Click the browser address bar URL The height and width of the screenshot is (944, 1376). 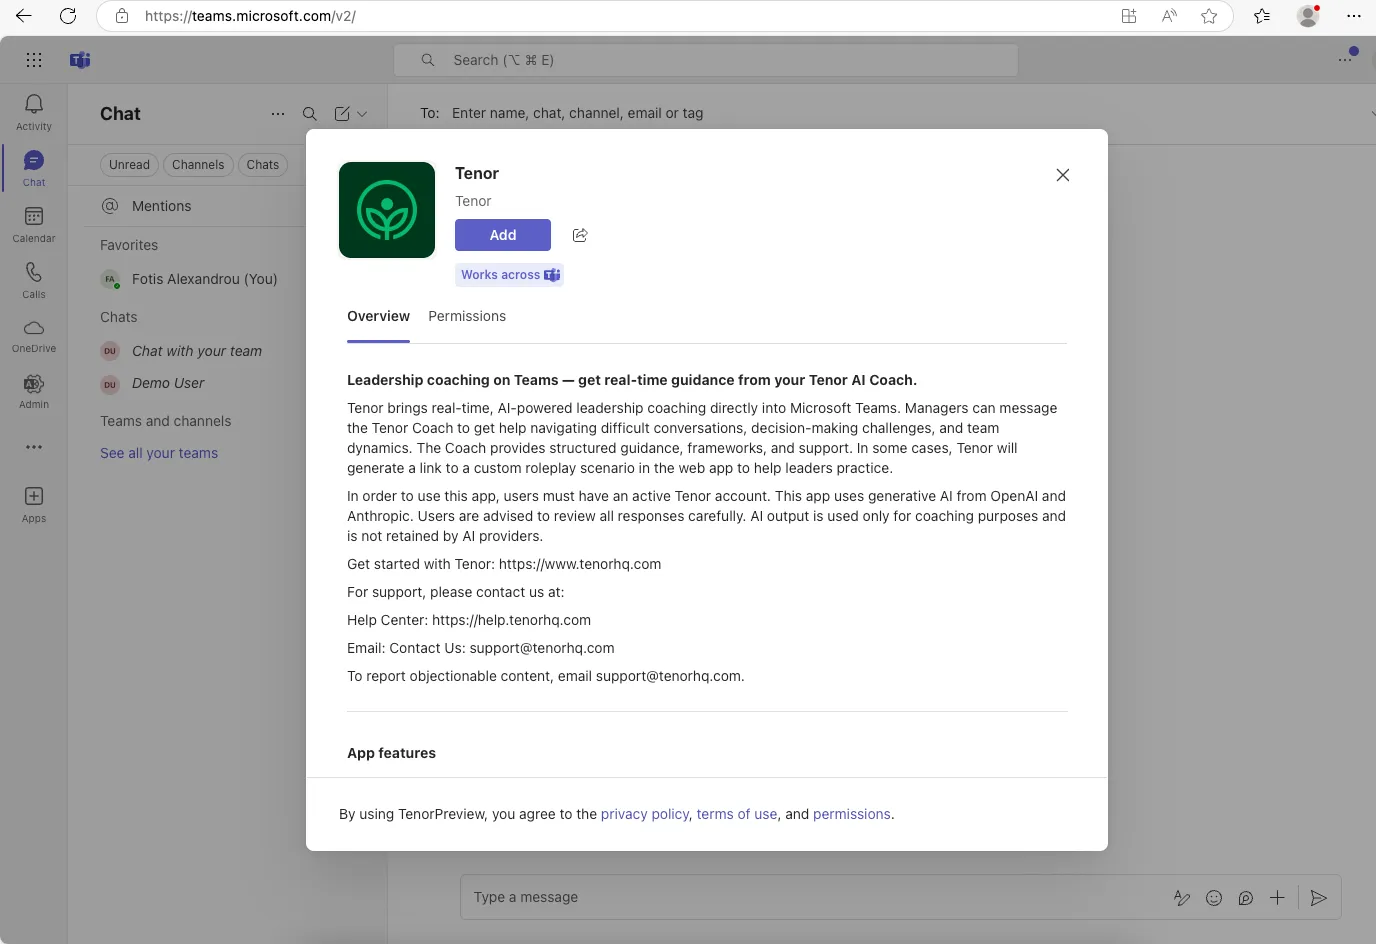[250, 16]
